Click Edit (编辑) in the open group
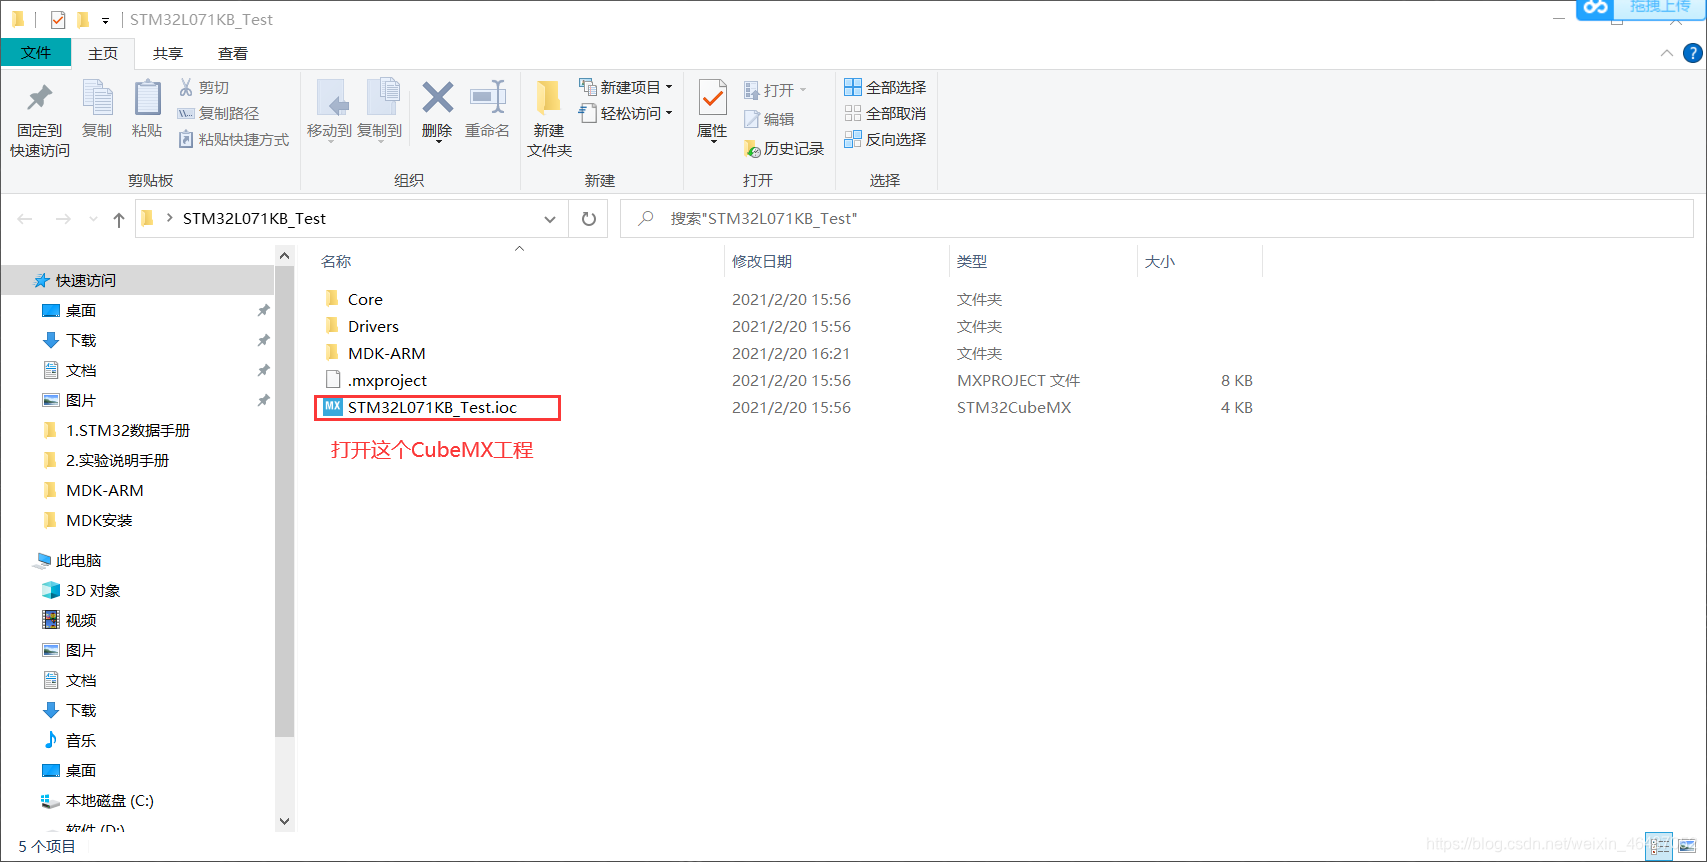The width and height of the screenshot is (1707, 862). pos(769,120)
